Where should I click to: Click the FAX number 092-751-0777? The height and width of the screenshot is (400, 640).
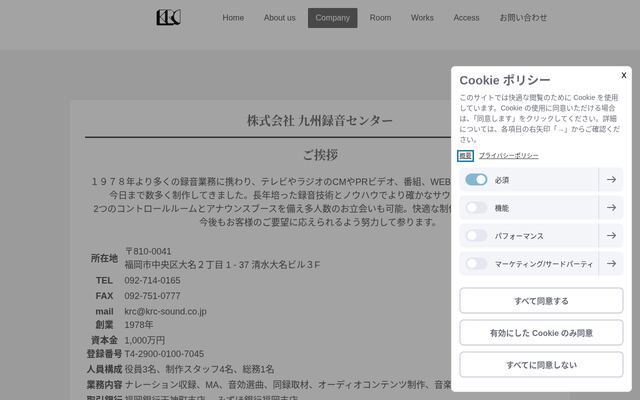(152, 296)
